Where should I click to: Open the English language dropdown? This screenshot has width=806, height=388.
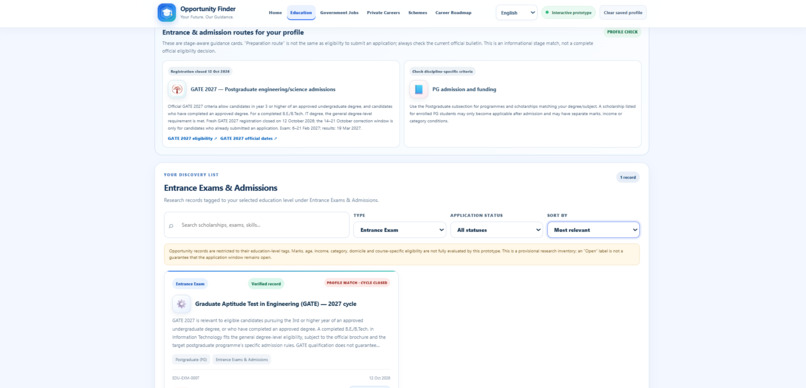[517, 13]
